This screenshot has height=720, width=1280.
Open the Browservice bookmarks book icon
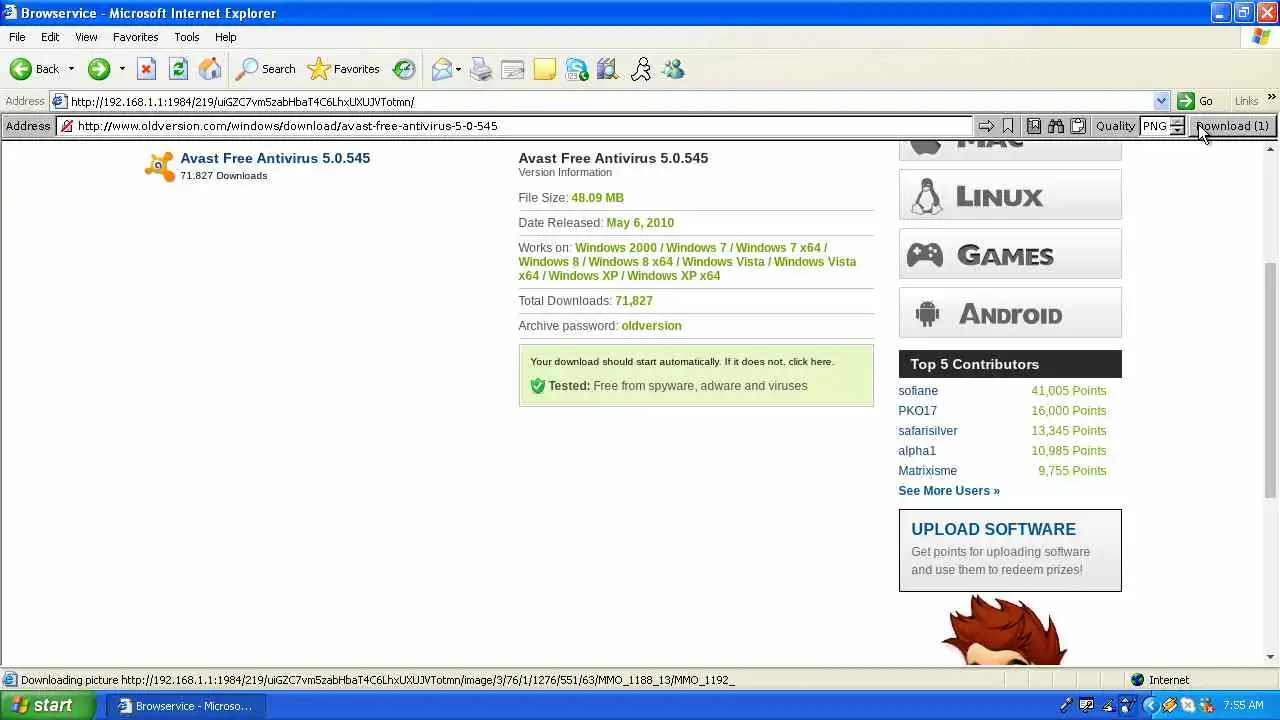click(1034, 126)
